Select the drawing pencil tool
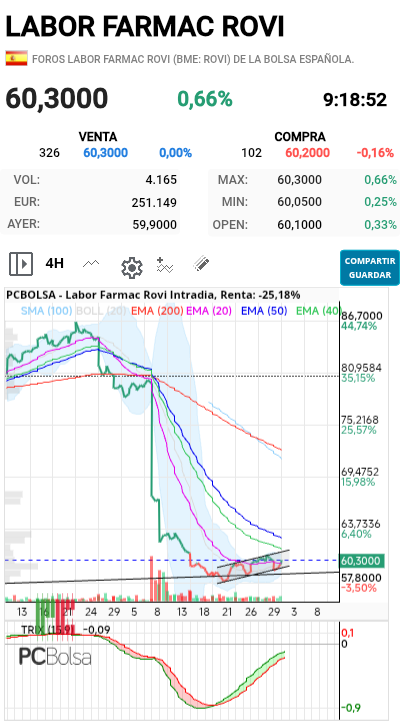Image resolution: width=400 pixels, height=721 pixels. pos(201,264)
